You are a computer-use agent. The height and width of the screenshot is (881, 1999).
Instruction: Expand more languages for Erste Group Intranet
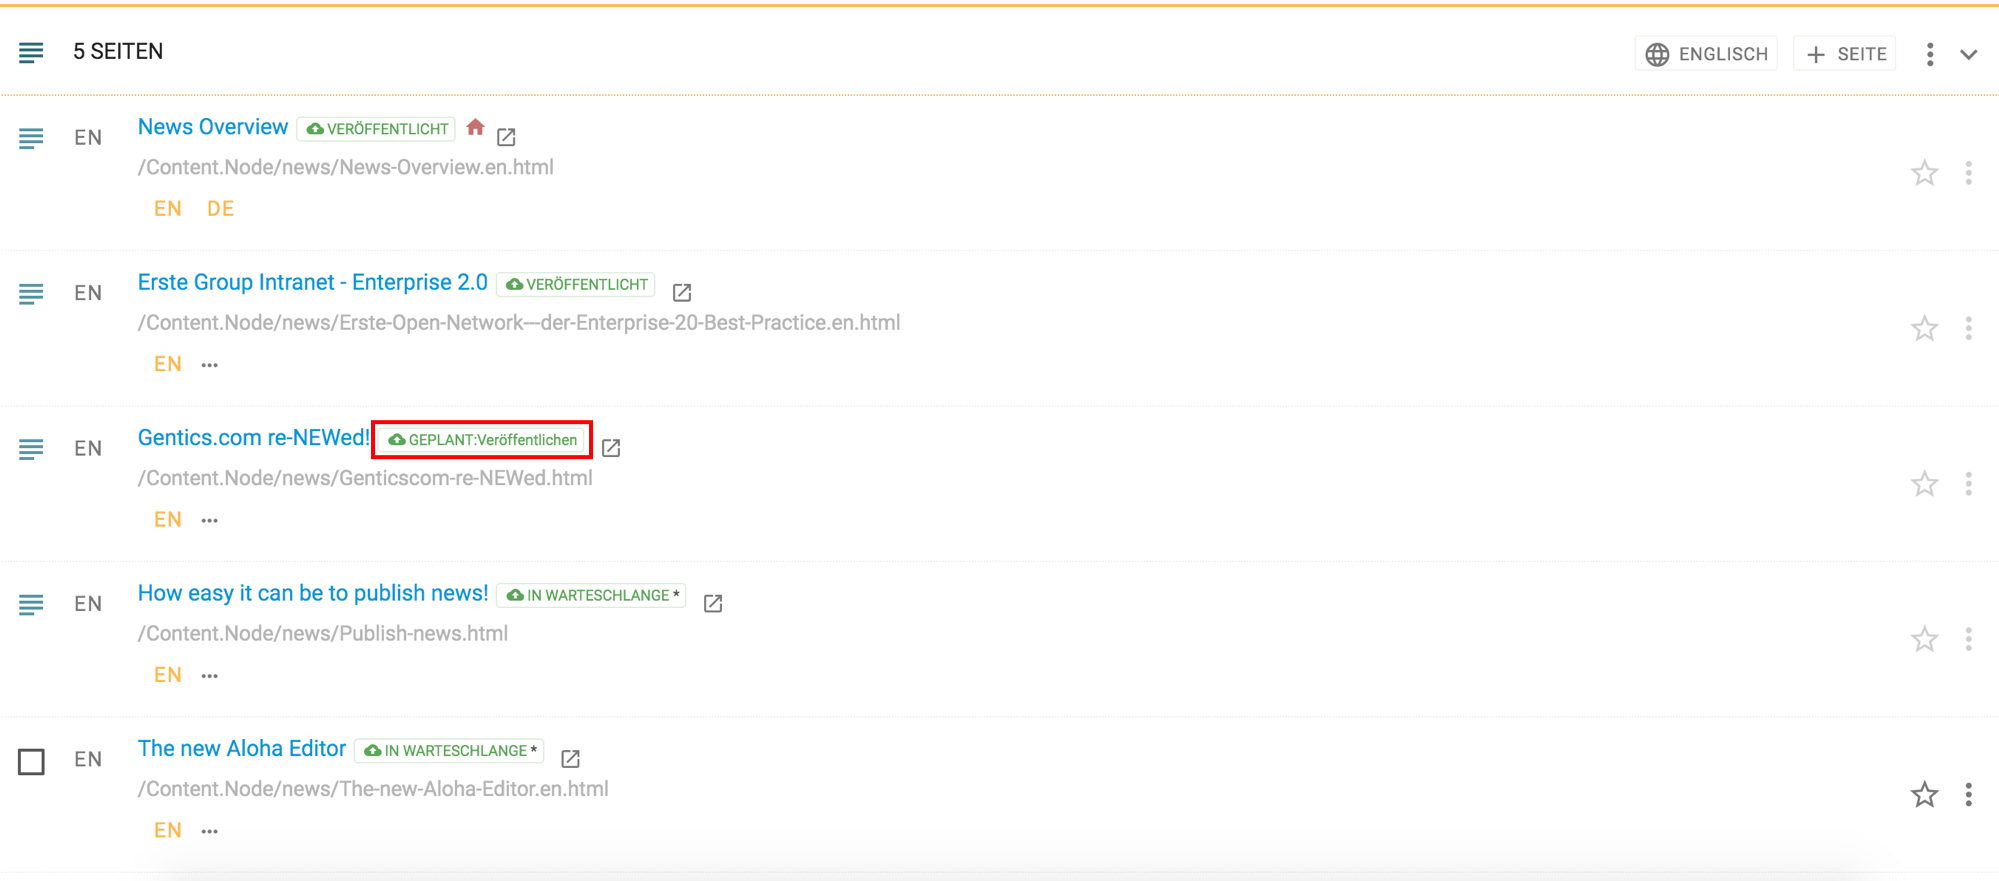coord(209,365)
